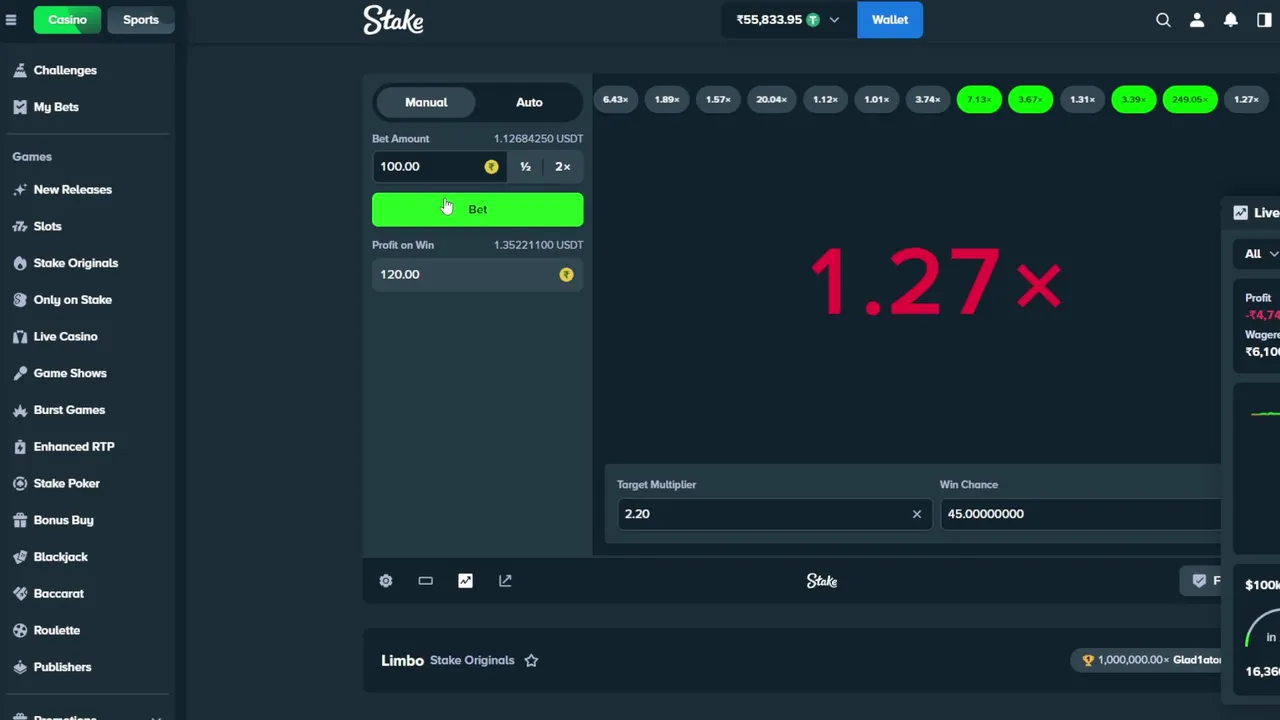Image resolution: width=1280 pixels, height=720 pixels.
Task: Toggle theatre mode icon
Action: point(425,581)
